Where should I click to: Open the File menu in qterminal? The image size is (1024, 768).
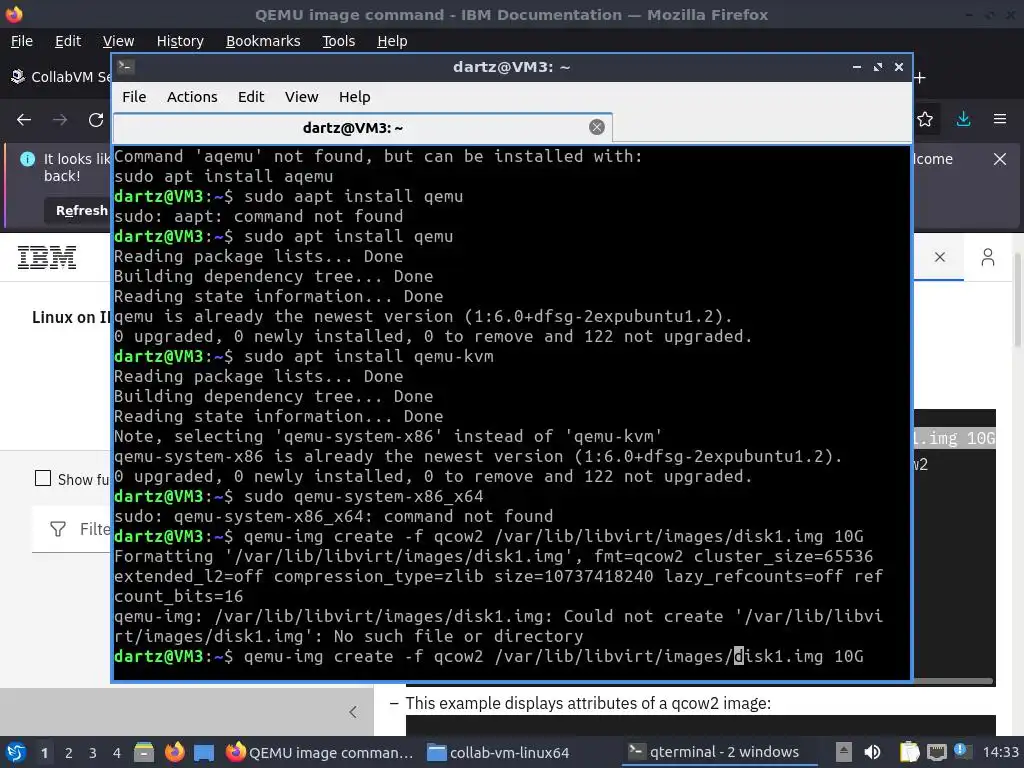[x=134, y=97]
